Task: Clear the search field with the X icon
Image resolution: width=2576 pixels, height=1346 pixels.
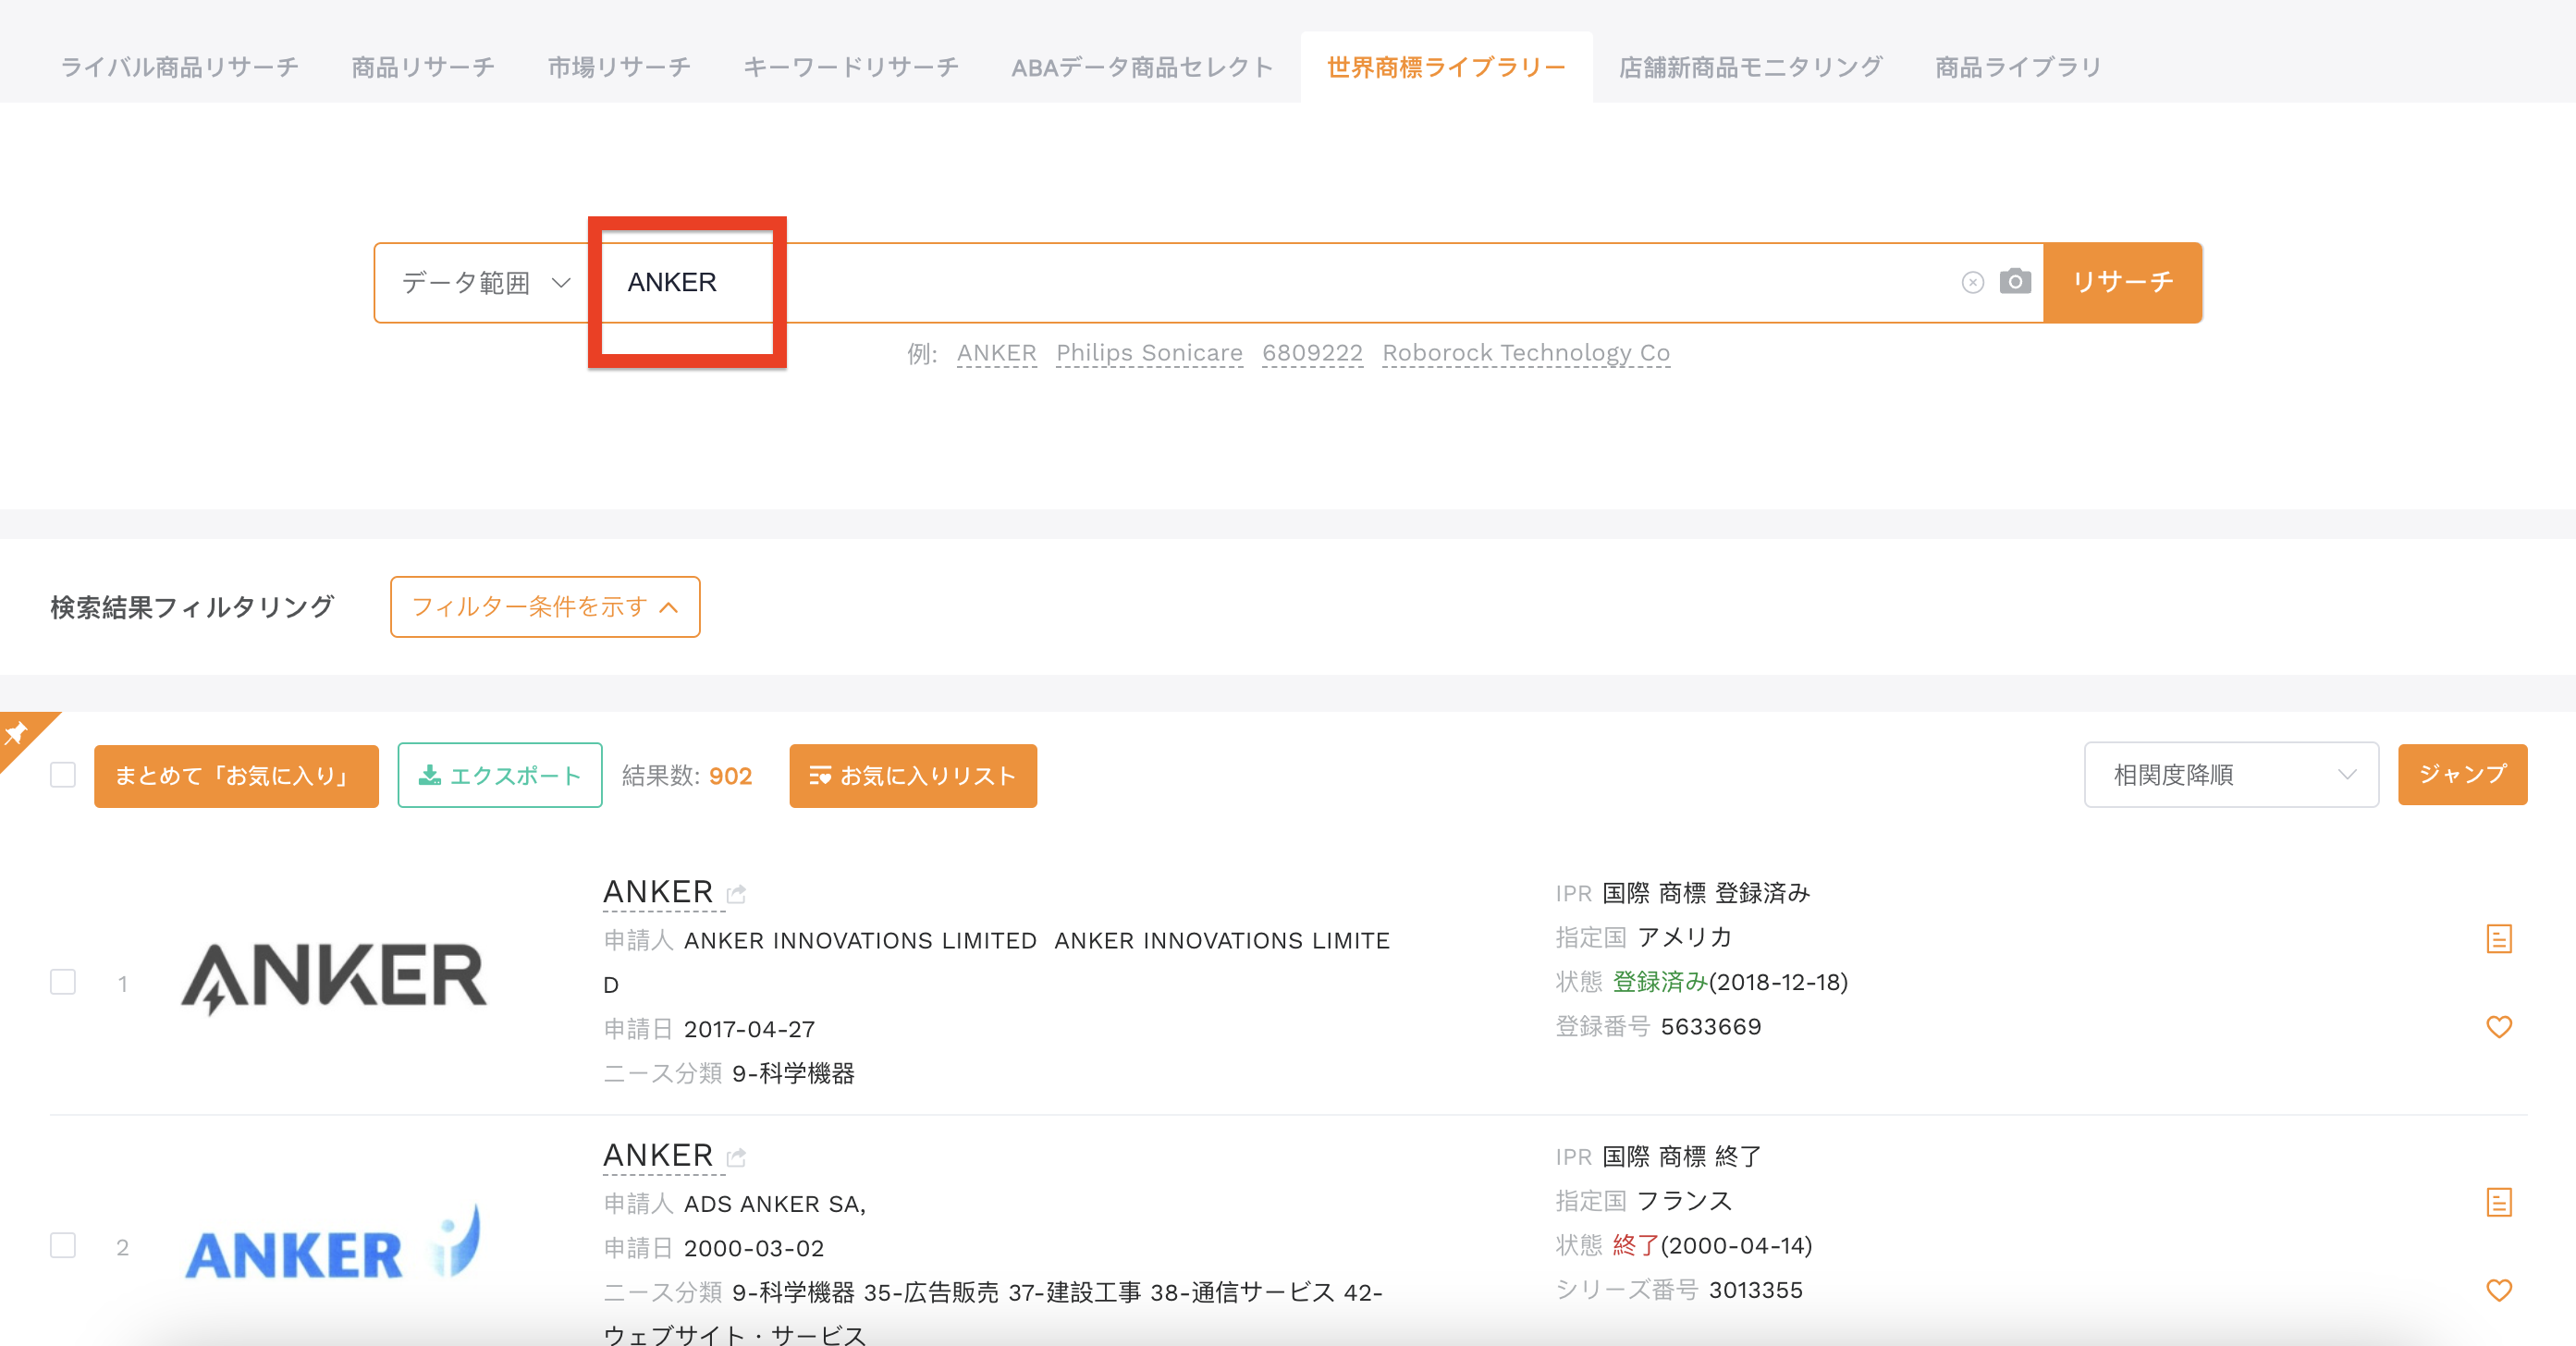Action: 1972,283
